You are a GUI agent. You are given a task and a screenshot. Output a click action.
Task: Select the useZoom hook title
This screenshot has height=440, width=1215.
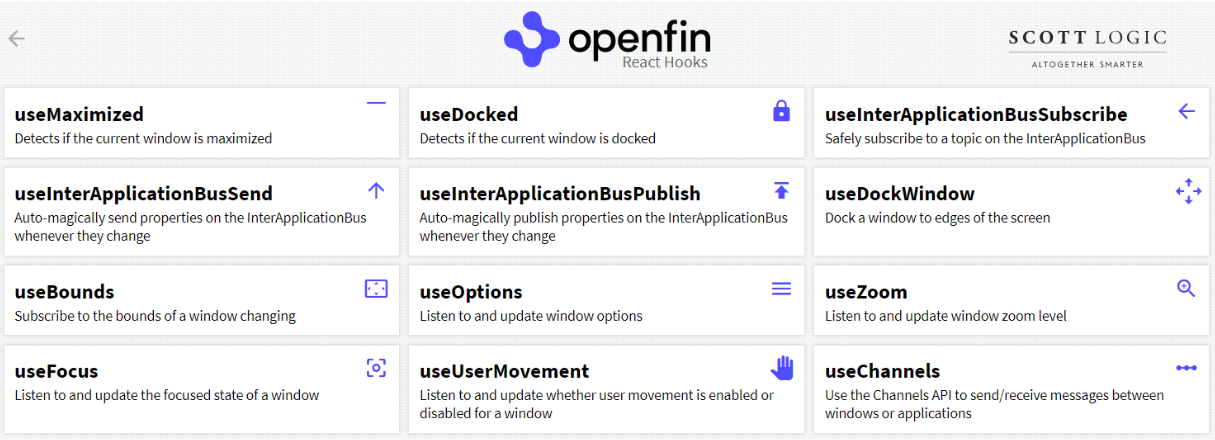(x=866, y=292)
